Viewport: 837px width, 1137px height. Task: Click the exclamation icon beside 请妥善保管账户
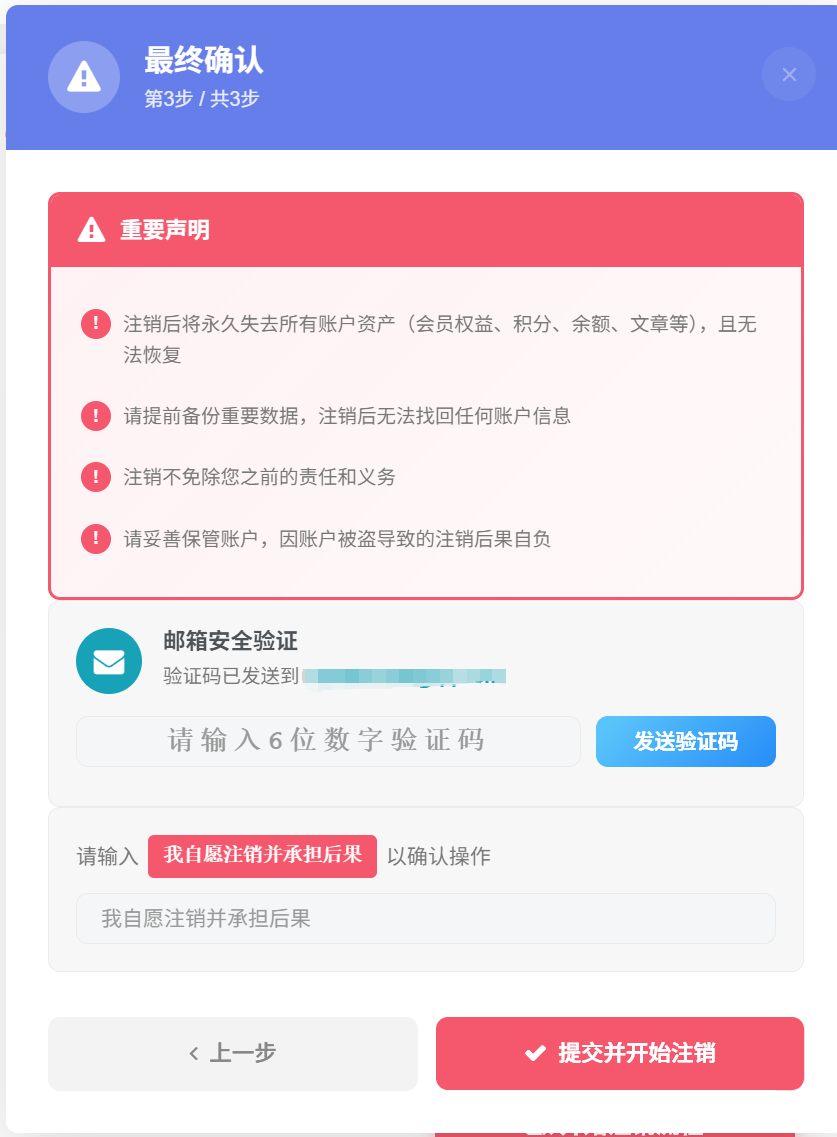coord(96,540)
